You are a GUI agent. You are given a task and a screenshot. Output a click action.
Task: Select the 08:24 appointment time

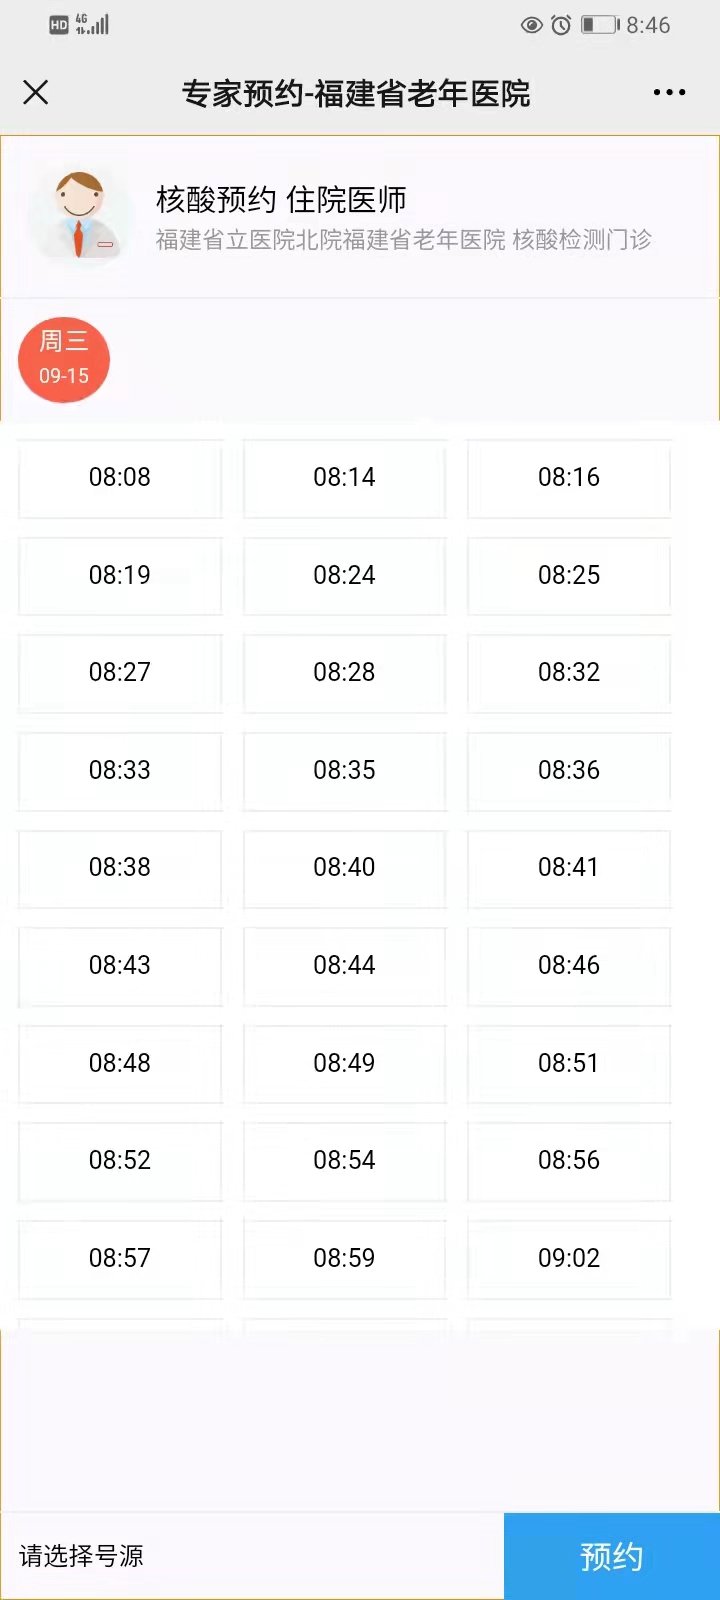click(344, 575)
